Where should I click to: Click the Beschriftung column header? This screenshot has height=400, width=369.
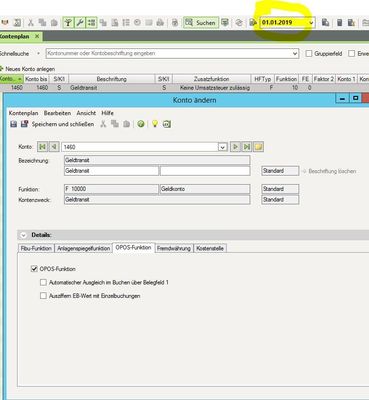coord(112,79)
